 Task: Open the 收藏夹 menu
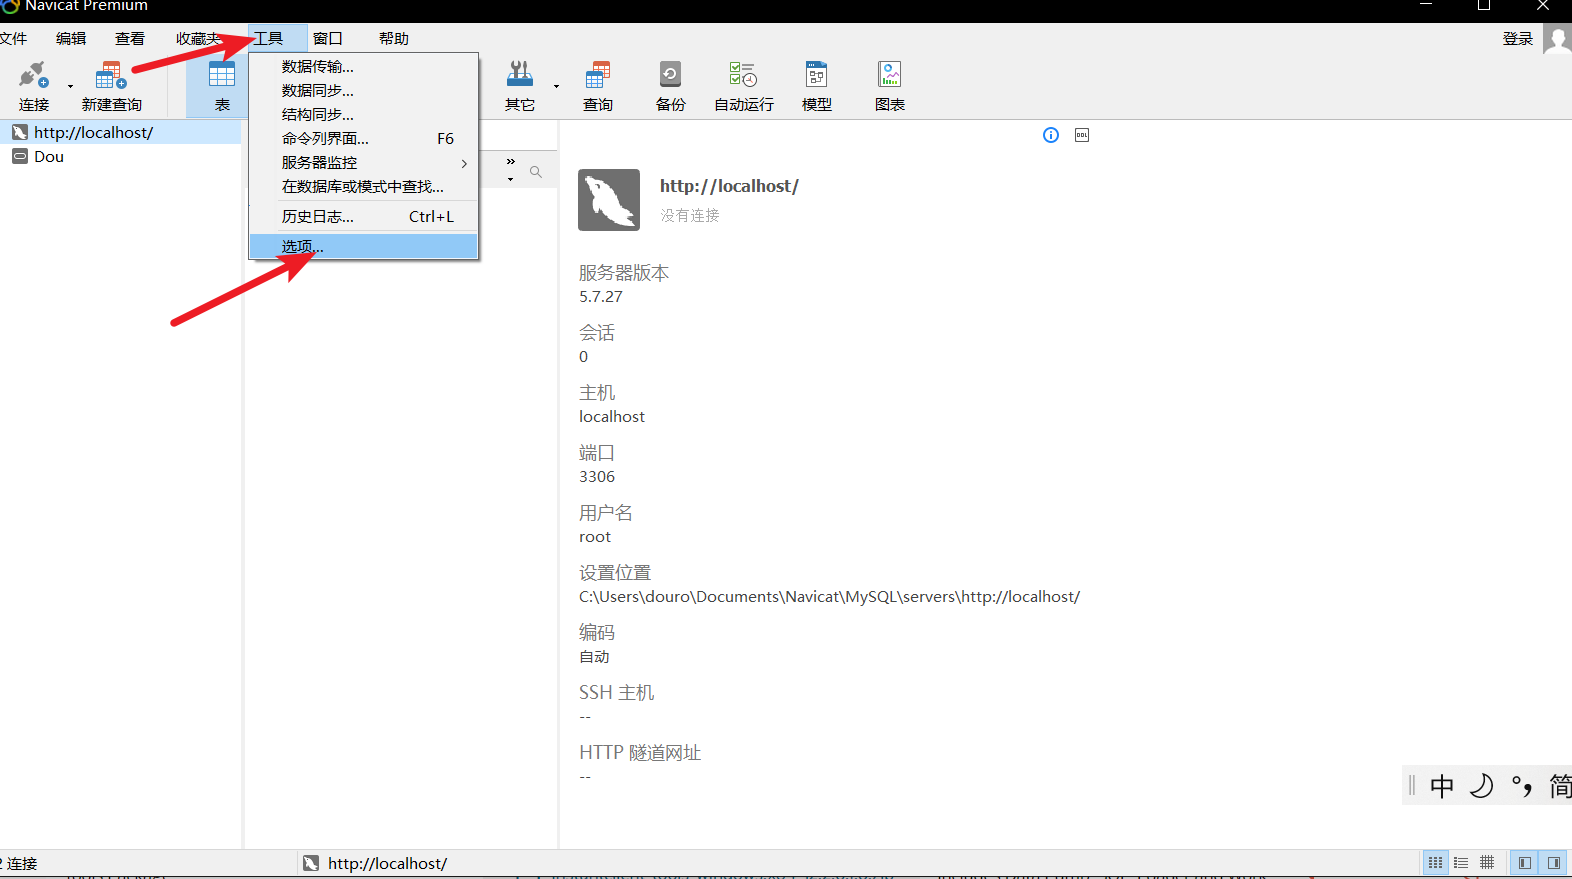(198, 39)
